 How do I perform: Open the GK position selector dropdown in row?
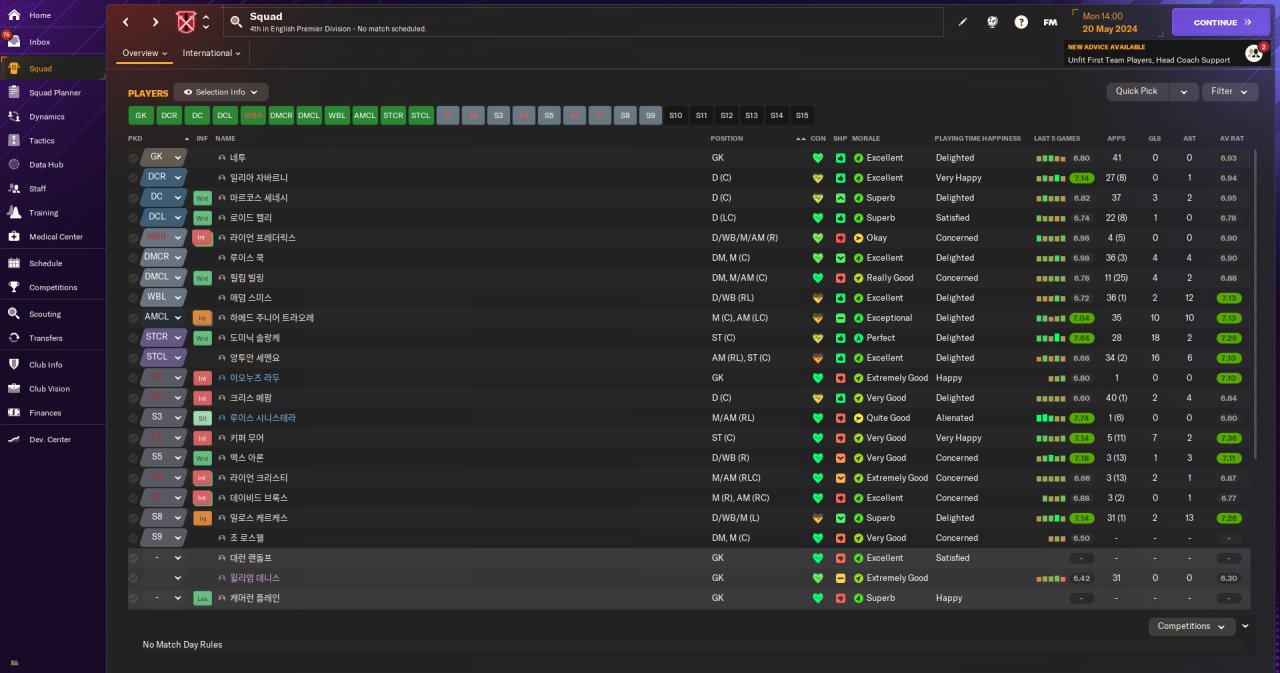point(164,158)
